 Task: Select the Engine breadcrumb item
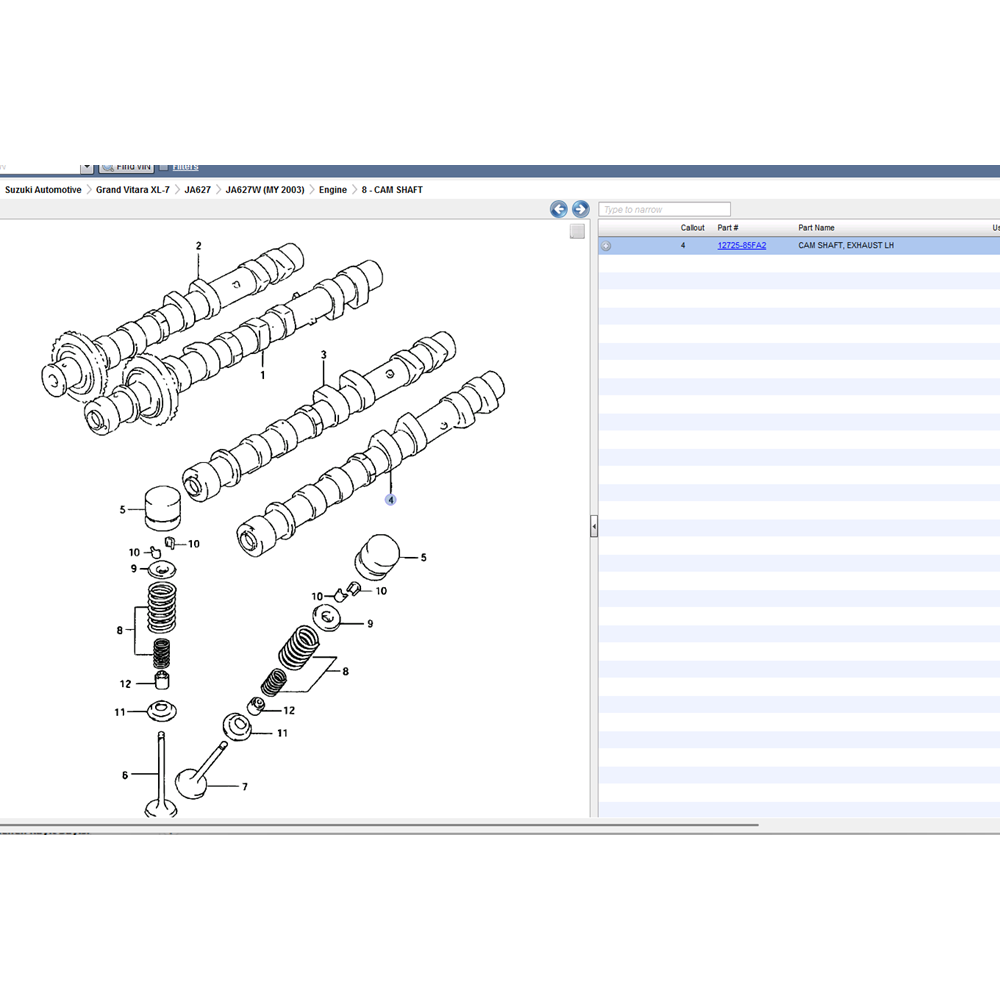(x=333, y=190)
